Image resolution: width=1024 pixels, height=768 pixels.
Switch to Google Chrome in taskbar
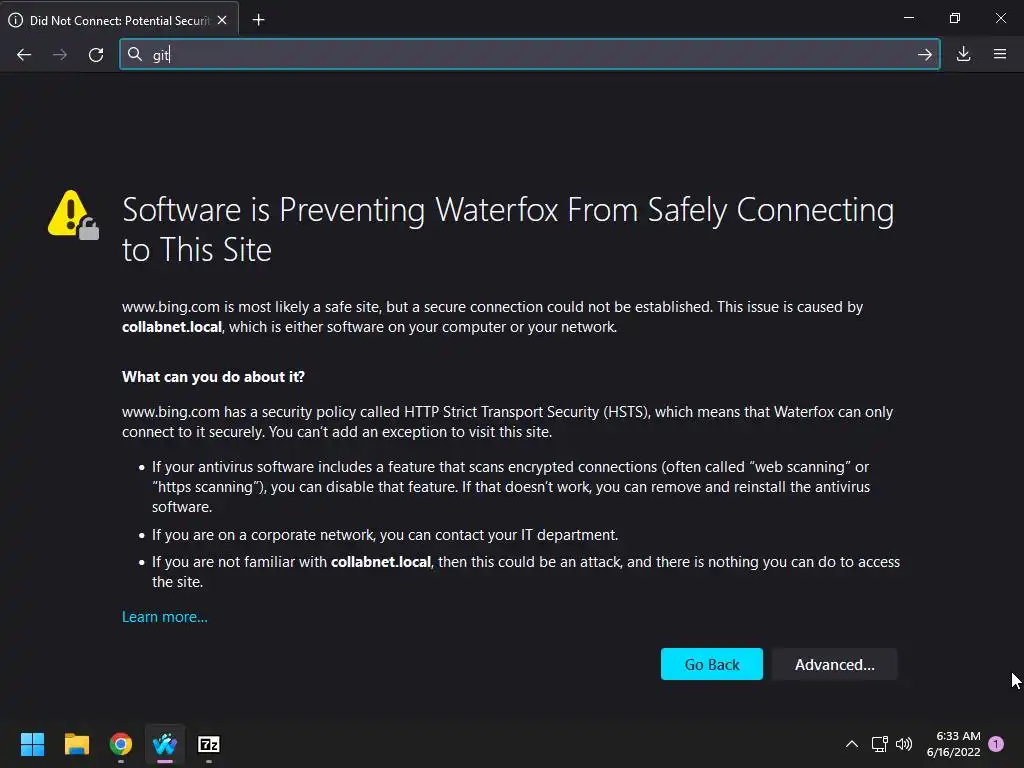tap(121, 744)
